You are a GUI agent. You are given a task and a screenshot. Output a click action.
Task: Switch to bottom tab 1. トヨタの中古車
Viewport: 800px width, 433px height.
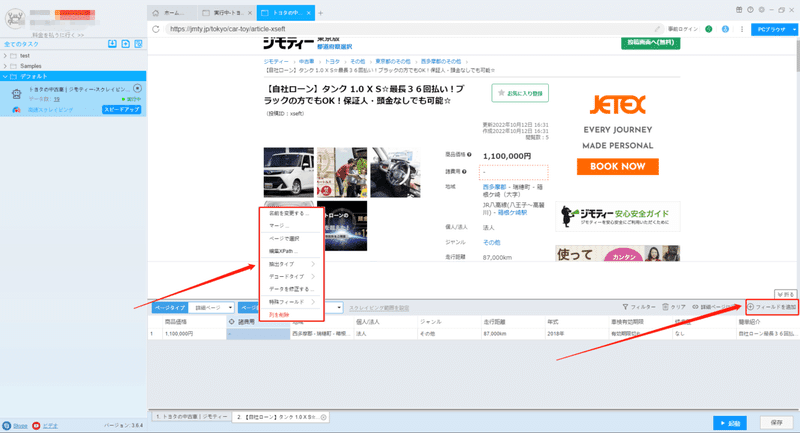coord(191,417)
